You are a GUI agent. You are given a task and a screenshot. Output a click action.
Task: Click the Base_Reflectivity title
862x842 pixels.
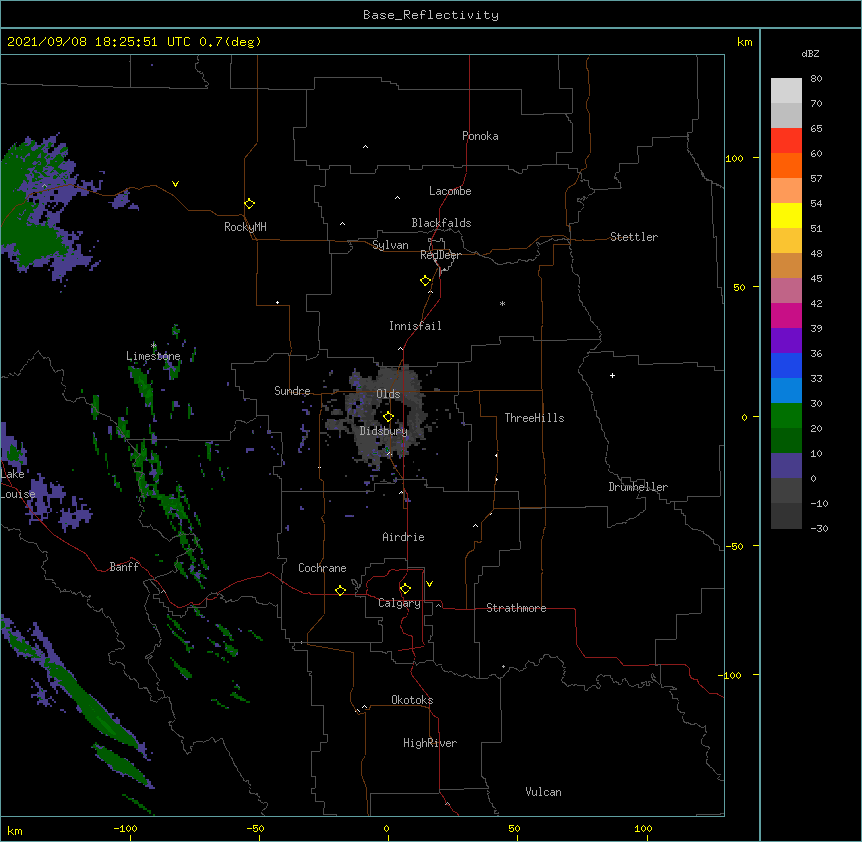pyautogui.click(x=431, y=15)
